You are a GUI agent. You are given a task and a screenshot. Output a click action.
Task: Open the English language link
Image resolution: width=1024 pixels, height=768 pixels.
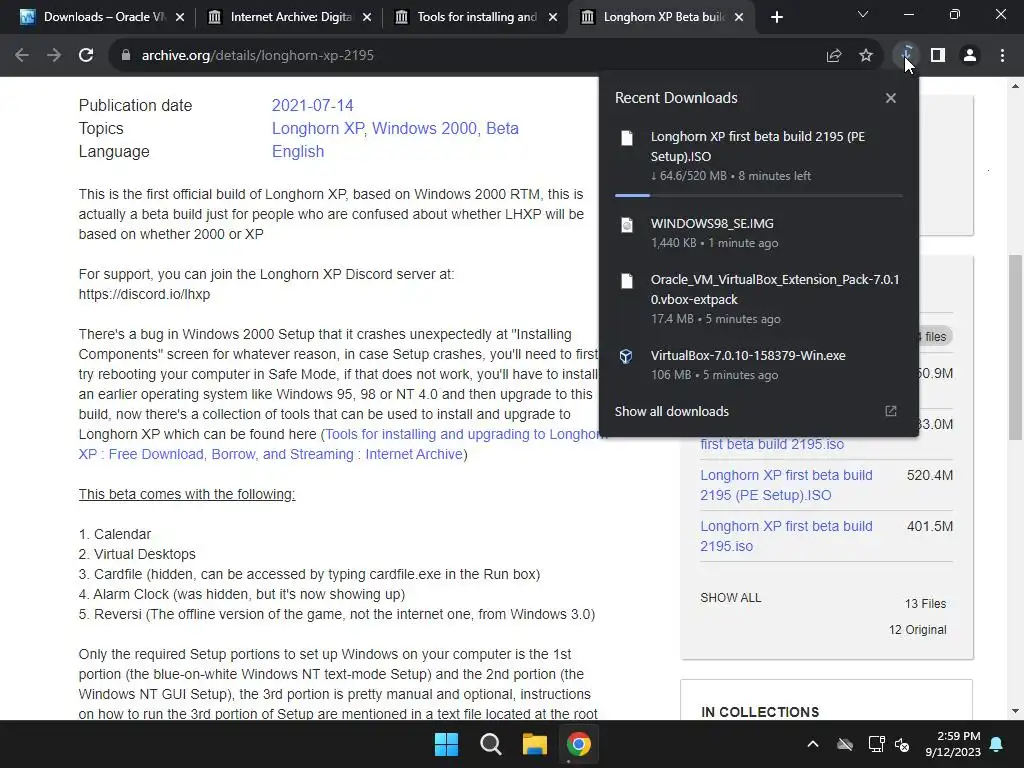pyautogui.click(x=298, y=151)
